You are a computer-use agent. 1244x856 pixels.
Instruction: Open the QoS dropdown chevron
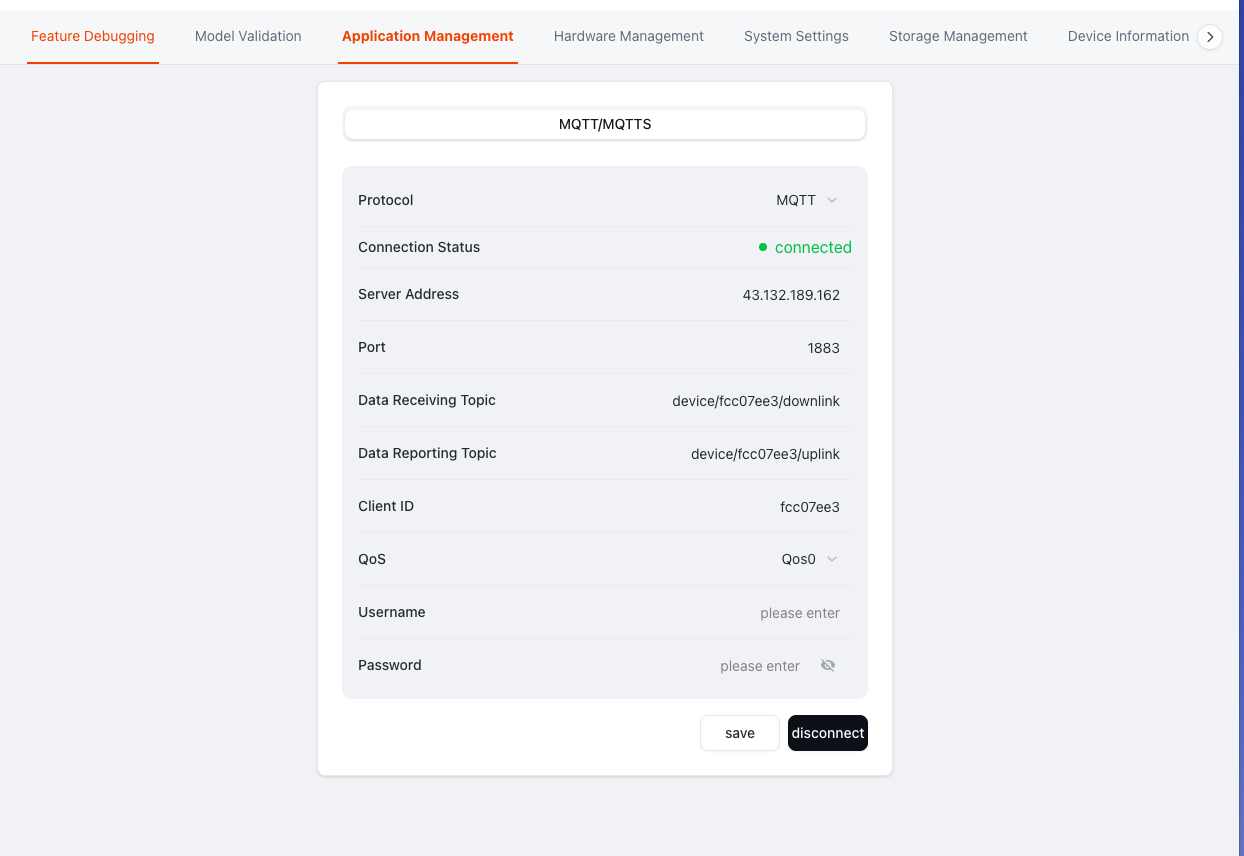pyautogui.click(x=832, y=559)
